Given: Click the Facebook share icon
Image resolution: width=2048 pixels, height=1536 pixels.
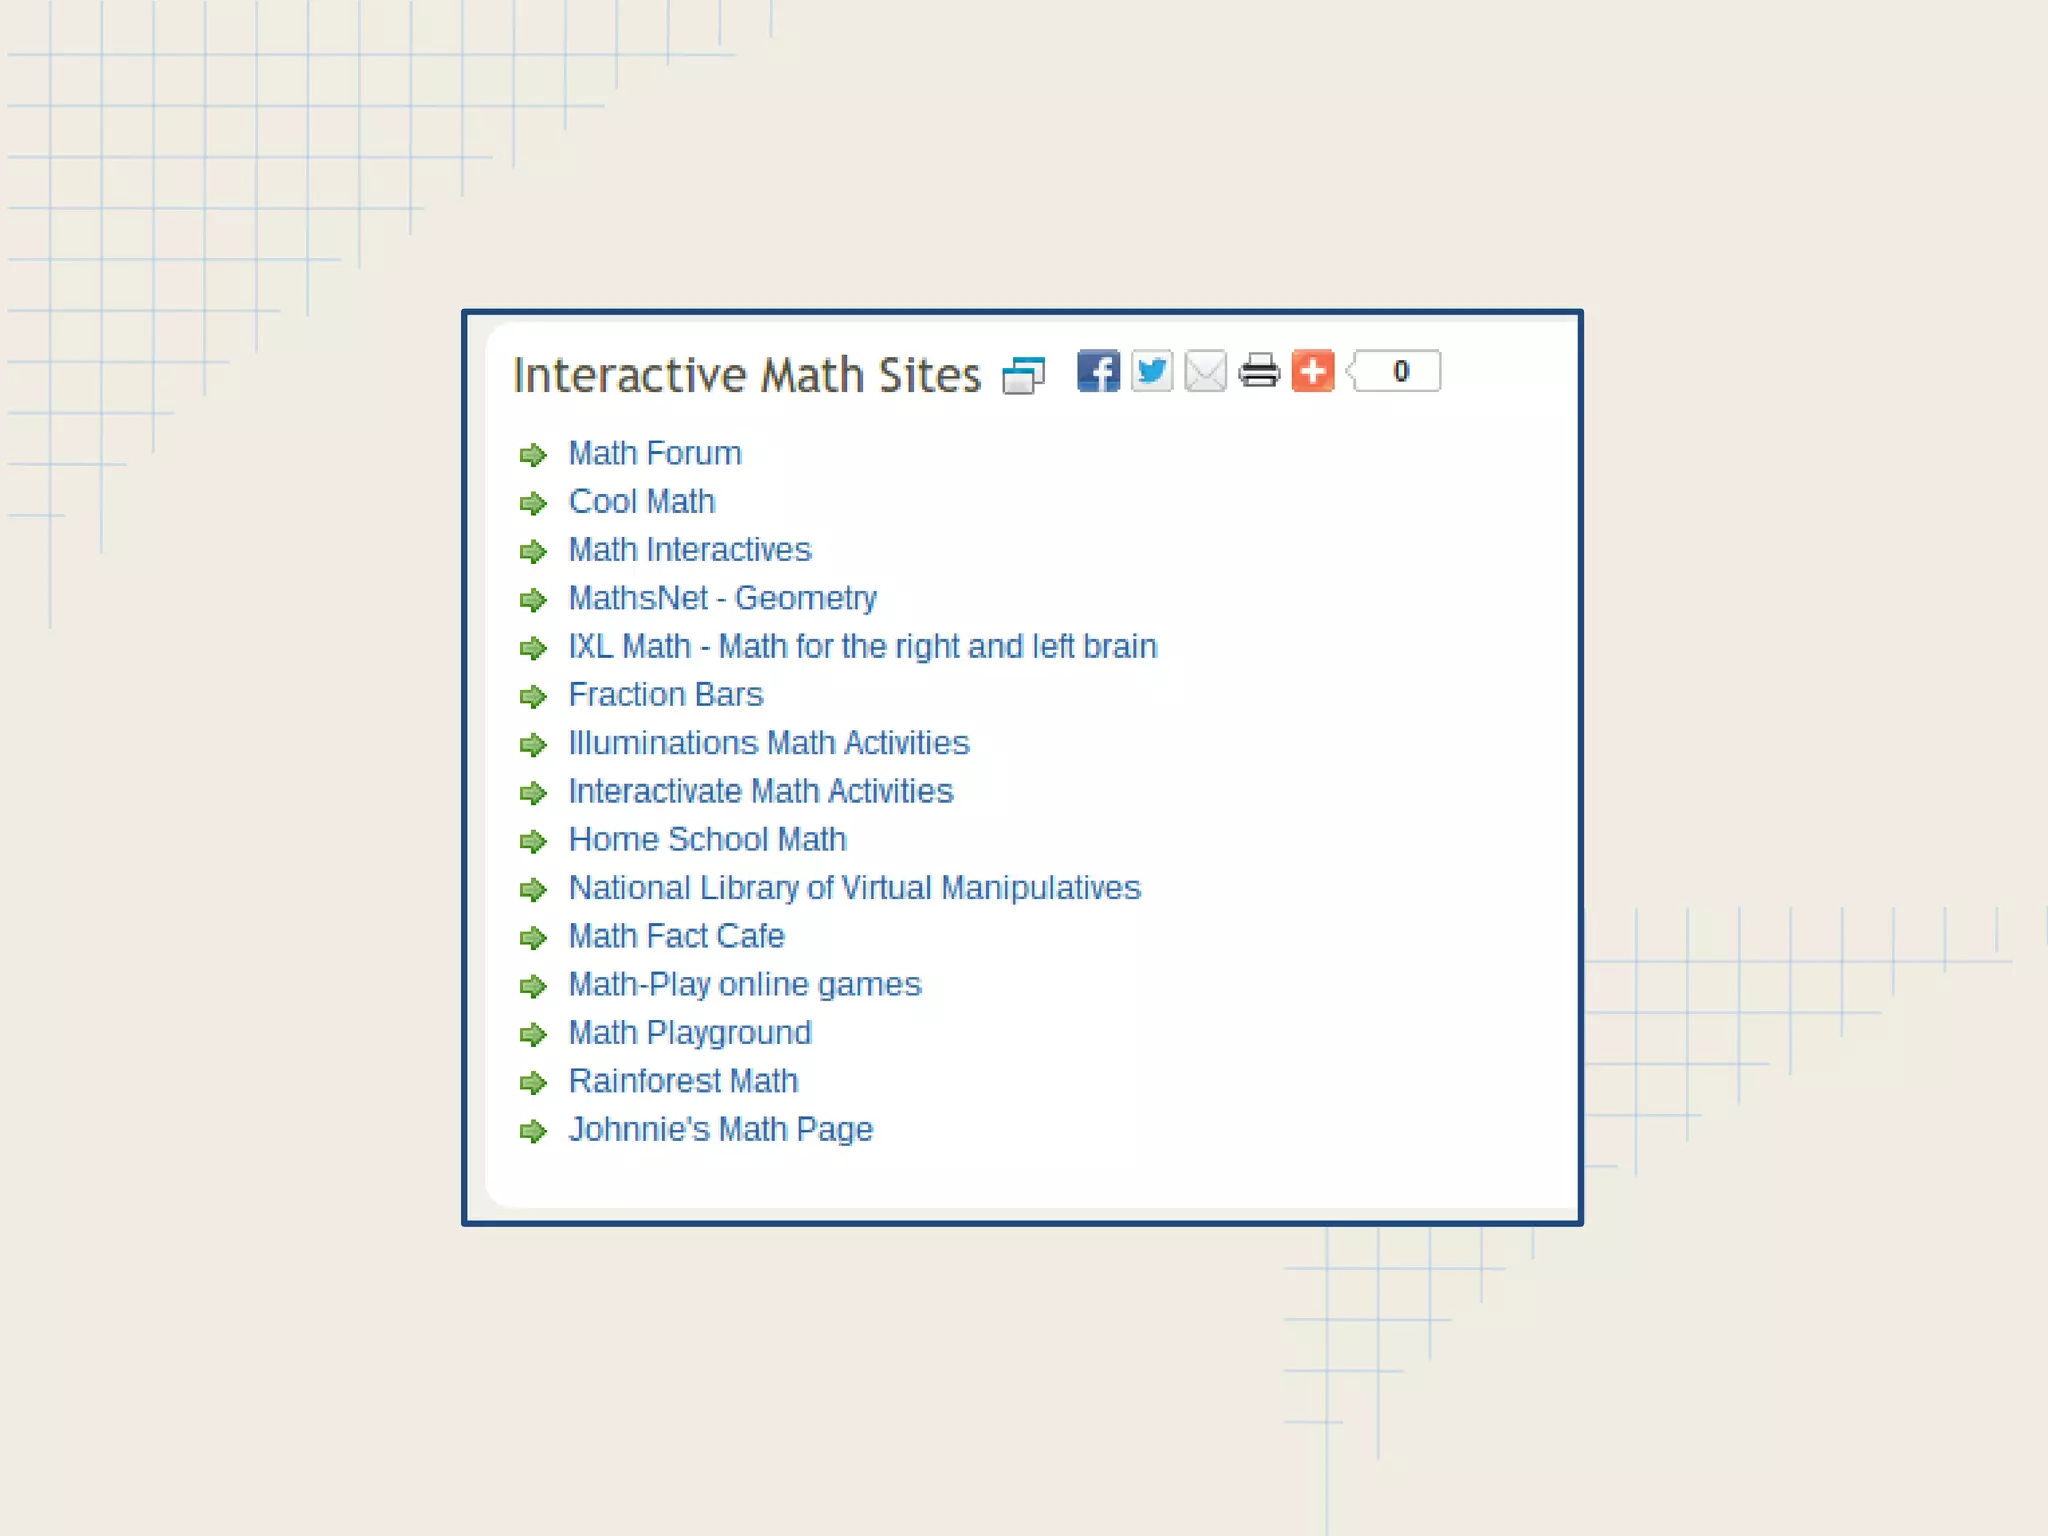Looking at the screenshot, I should [x=1097, y=371].
